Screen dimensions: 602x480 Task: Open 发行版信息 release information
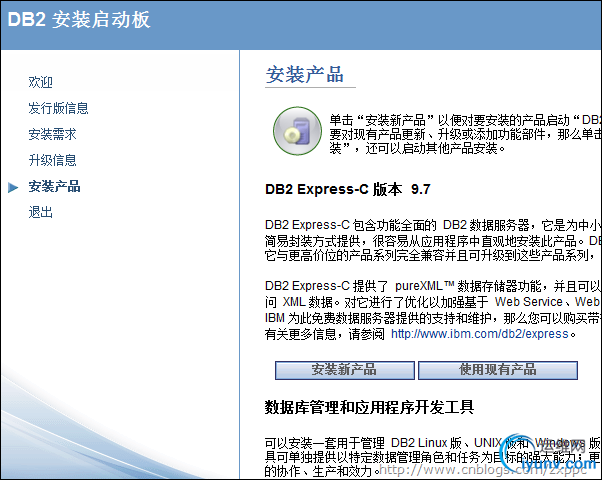click(58, 108)
